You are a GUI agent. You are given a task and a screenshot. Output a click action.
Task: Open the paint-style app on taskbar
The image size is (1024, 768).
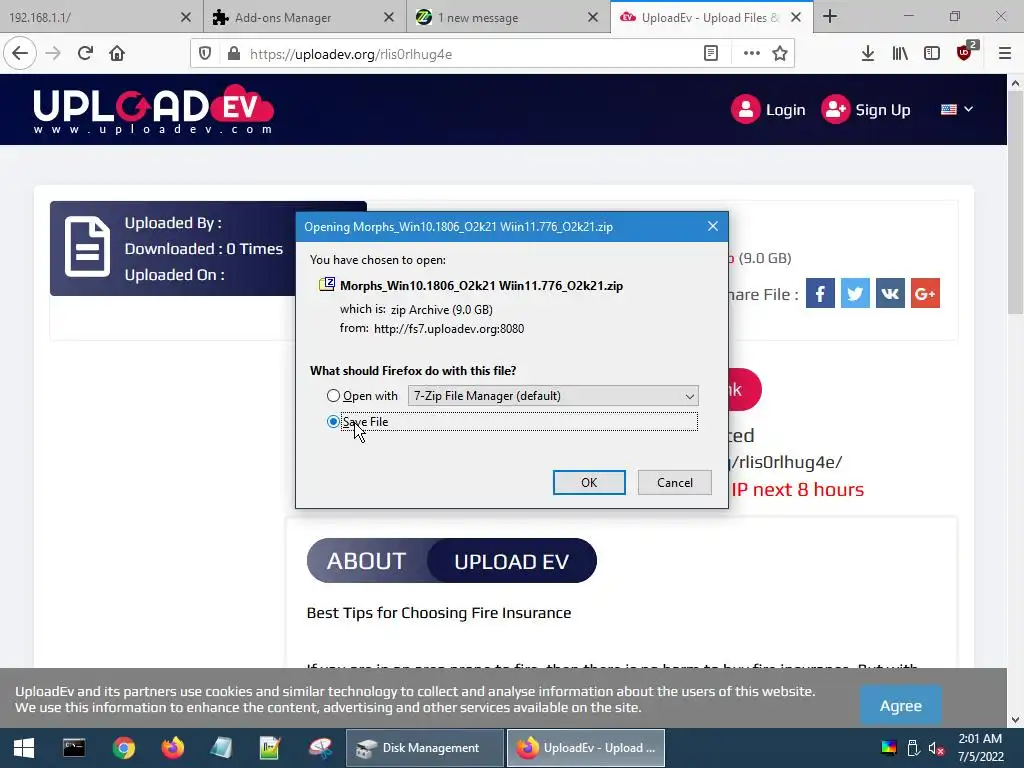(320, 748)
